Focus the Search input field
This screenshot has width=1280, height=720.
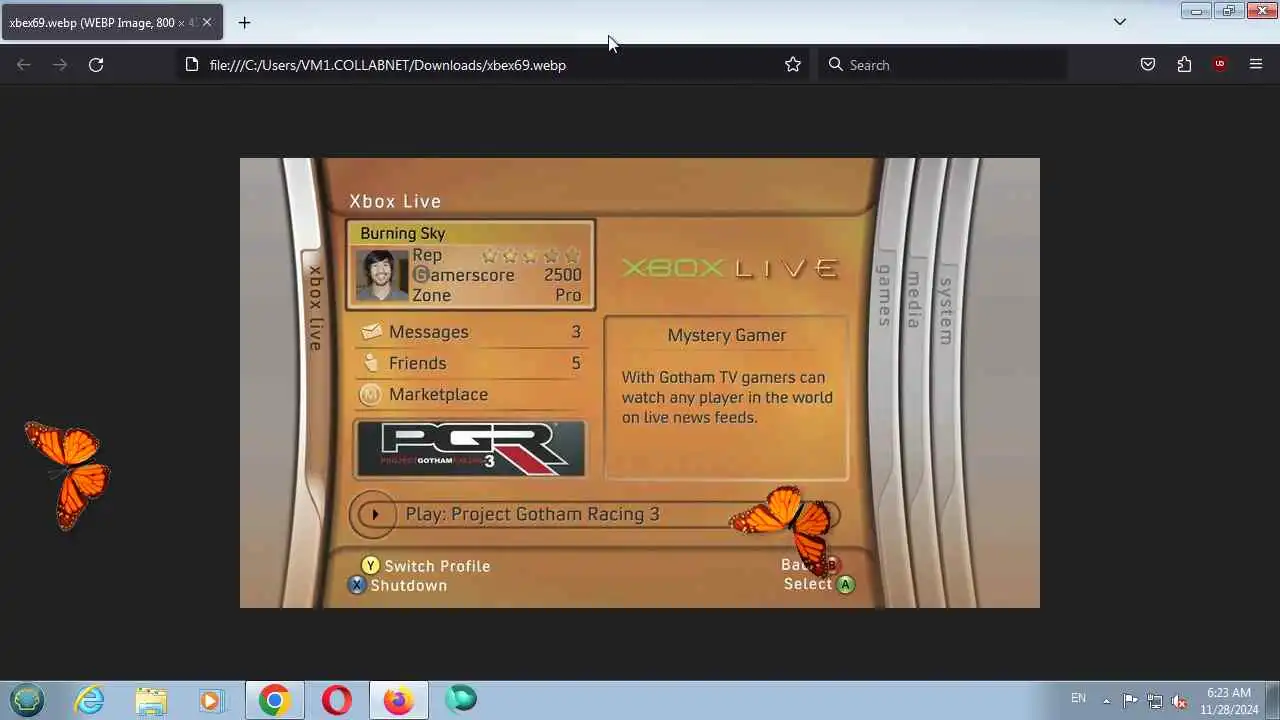pyautogui.click(x=942, y=65)
